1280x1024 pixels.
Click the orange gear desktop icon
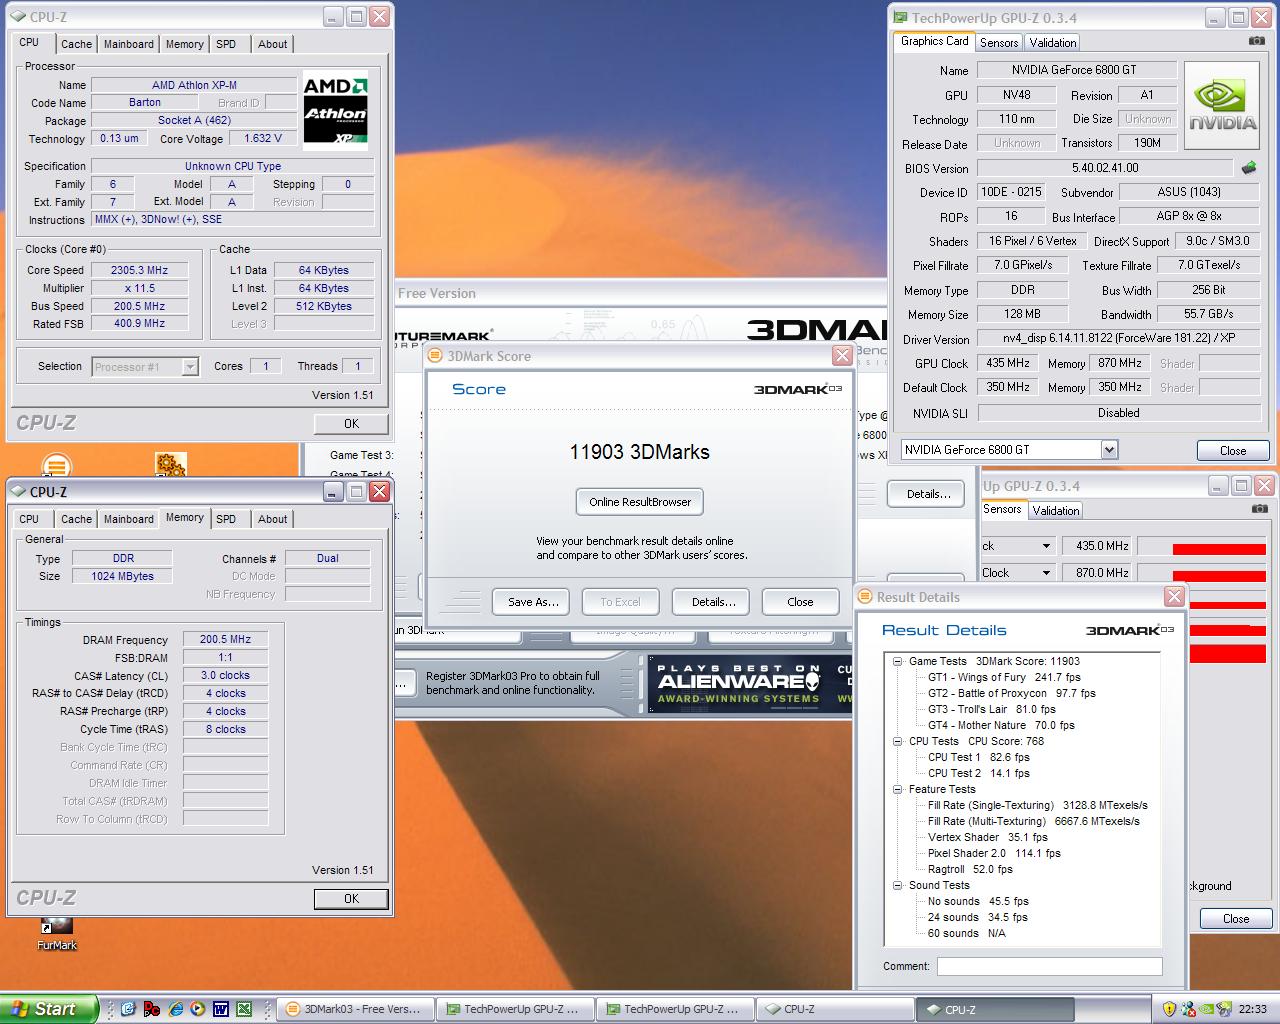171,465
